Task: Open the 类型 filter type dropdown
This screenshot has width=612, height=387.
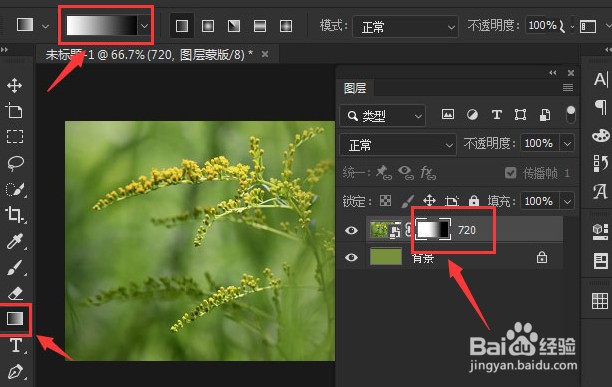Action: (382, 115)
